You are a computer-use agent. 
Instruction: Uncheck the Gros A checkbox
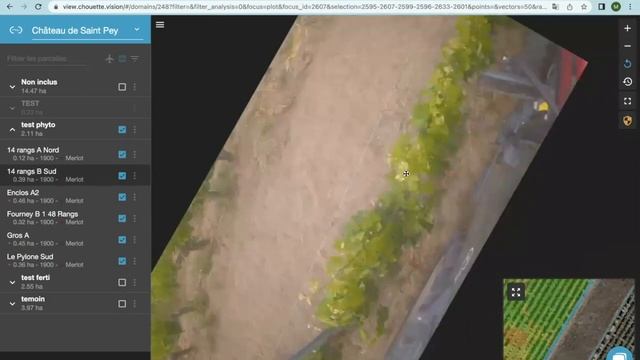point(122,240)
